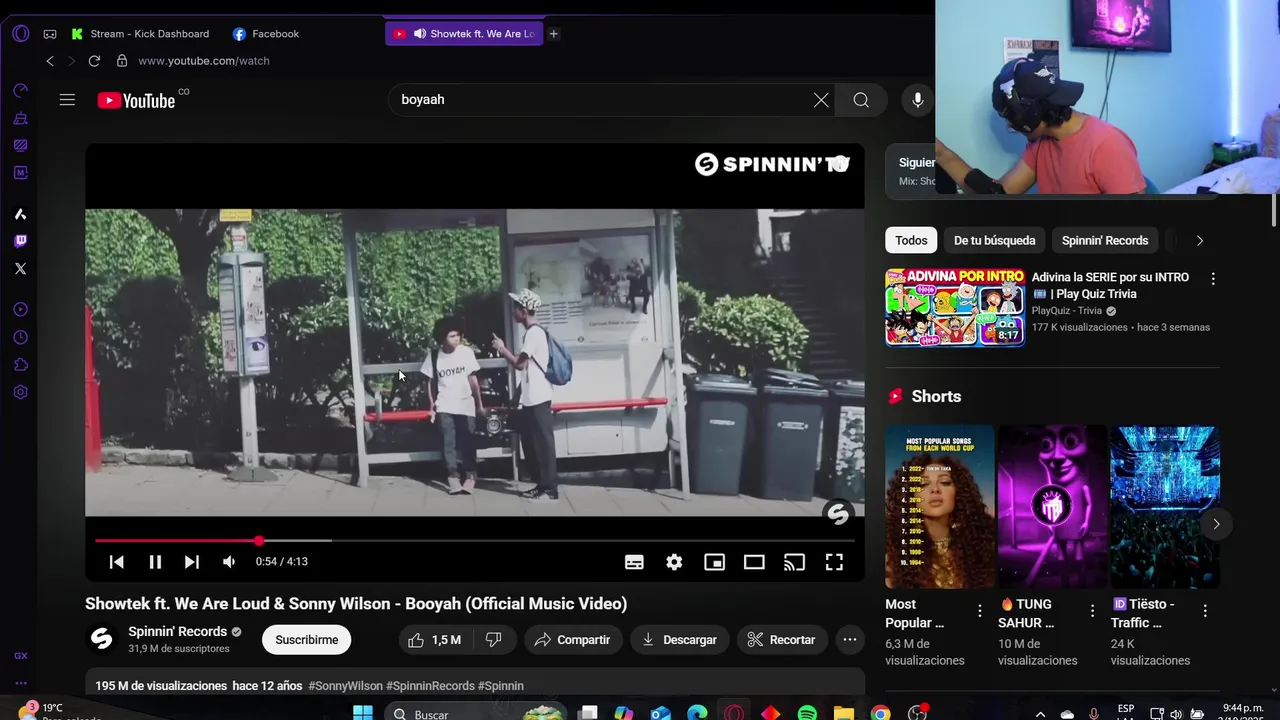Select the Showtek YouTube tab
The height and width of the screenshot is (720, 1280).
click(x=464, y=34)
